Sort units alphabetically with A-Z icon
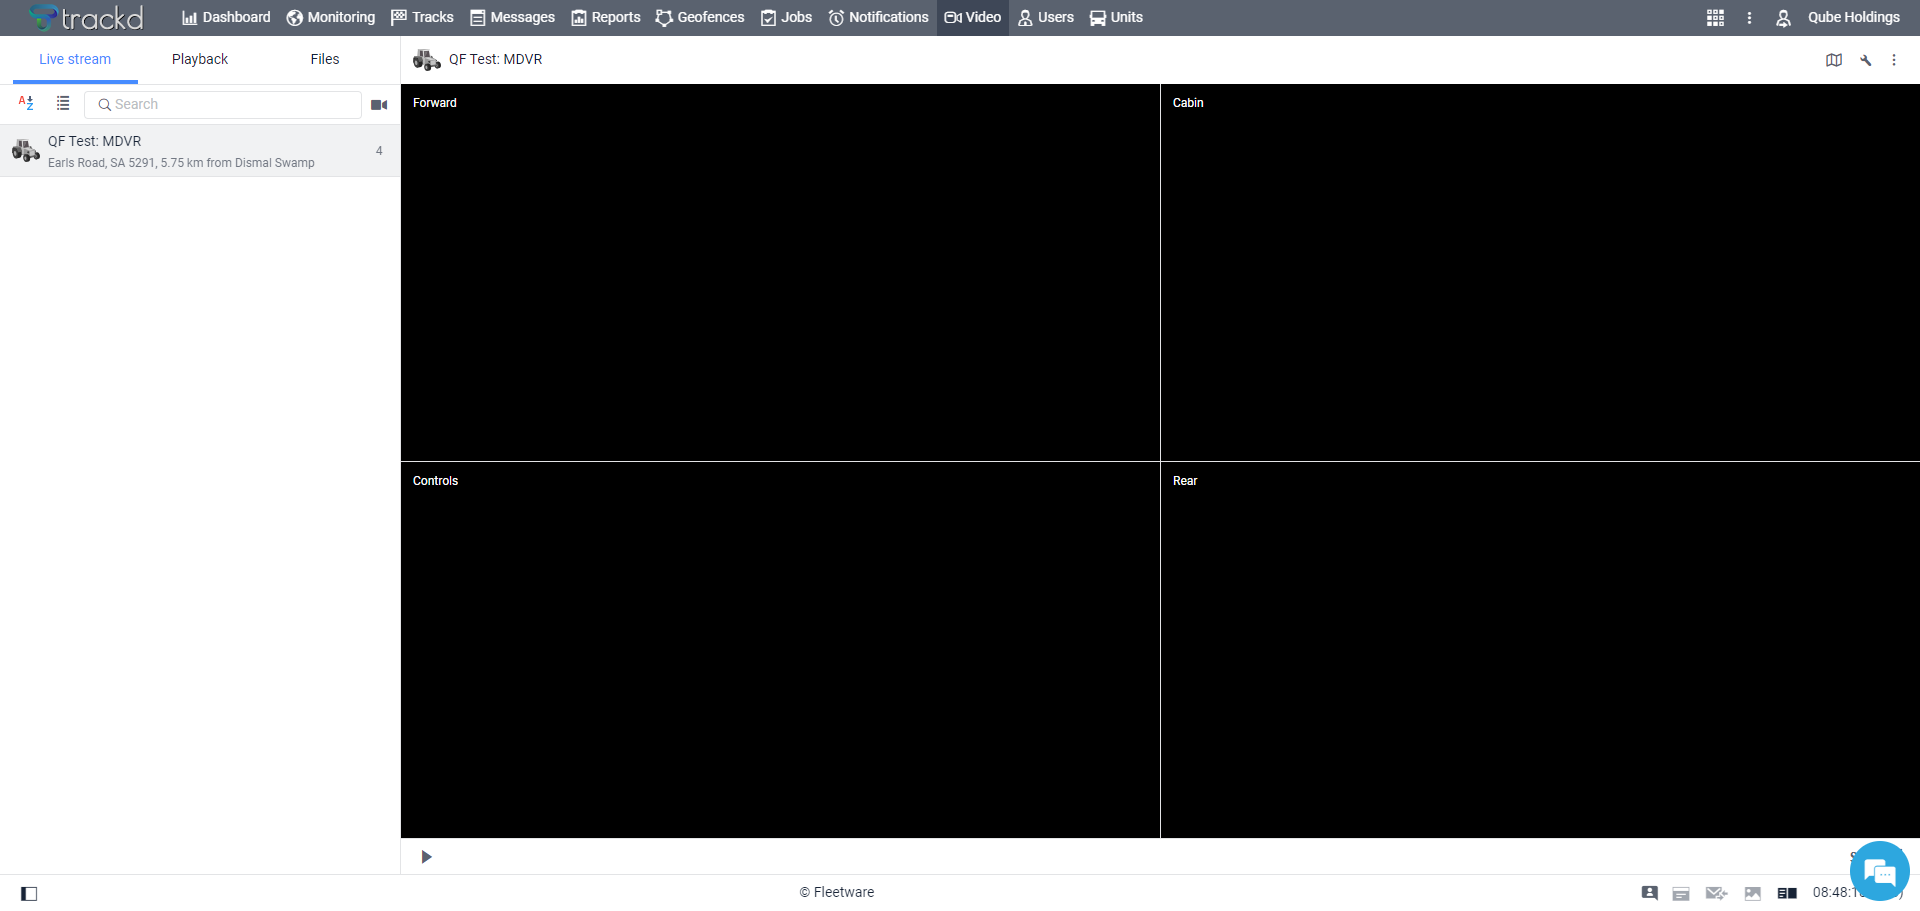Screen dimensions: 1920x911 click(x=26, y=103)
